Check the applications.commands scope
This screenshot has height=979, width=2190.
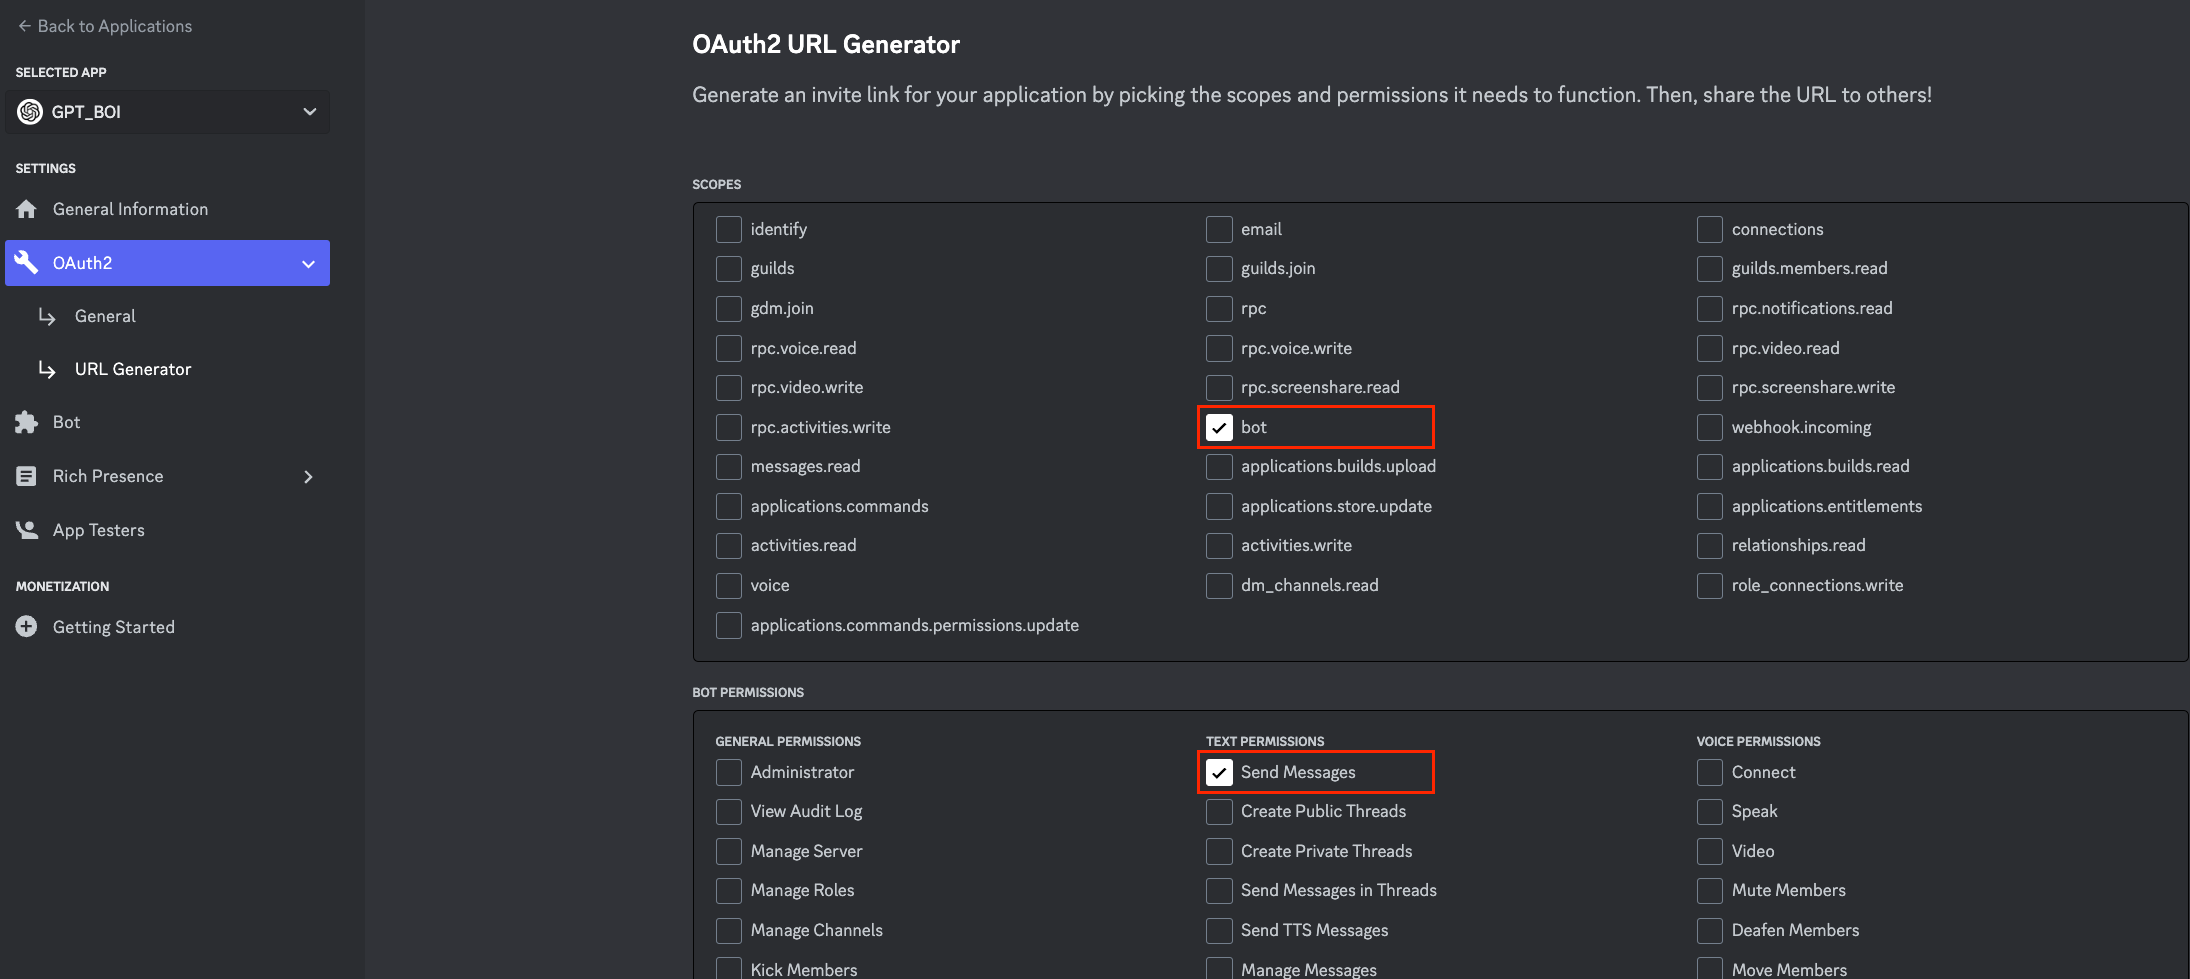[x=729, y=507]
